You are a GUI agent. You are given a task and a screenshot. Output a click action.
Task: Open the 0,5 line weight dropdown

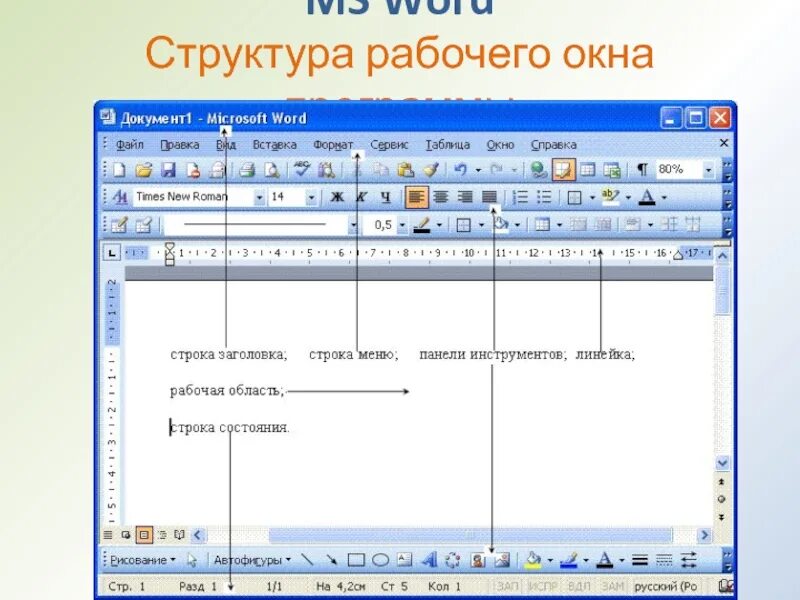403,225
